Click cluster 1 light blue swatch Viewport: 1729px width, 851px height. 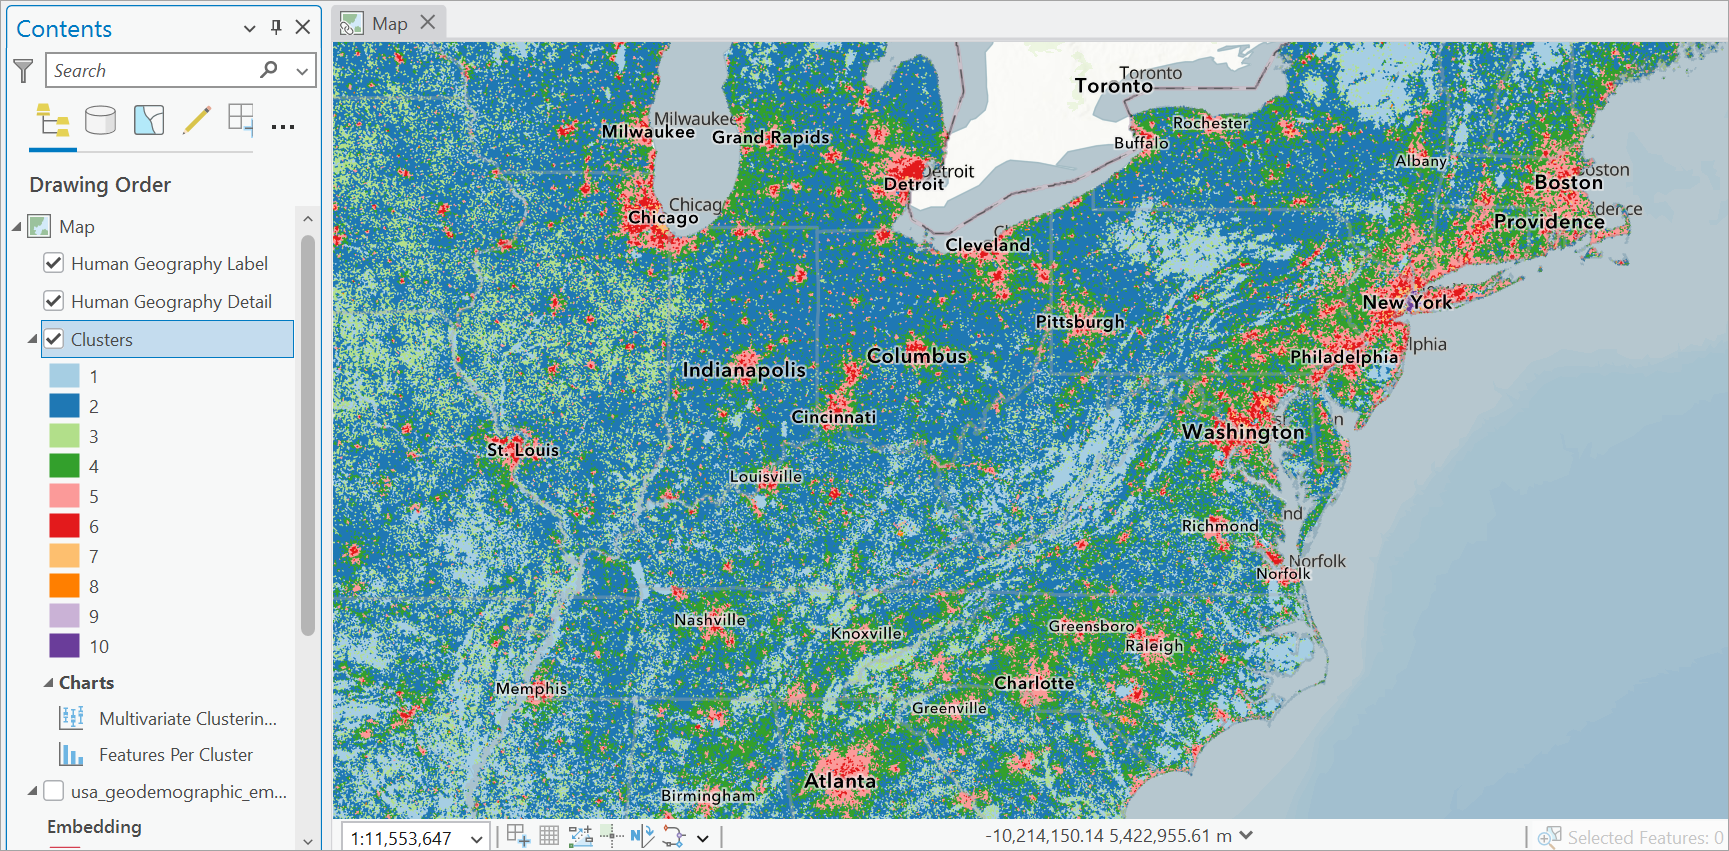(64, 376)
